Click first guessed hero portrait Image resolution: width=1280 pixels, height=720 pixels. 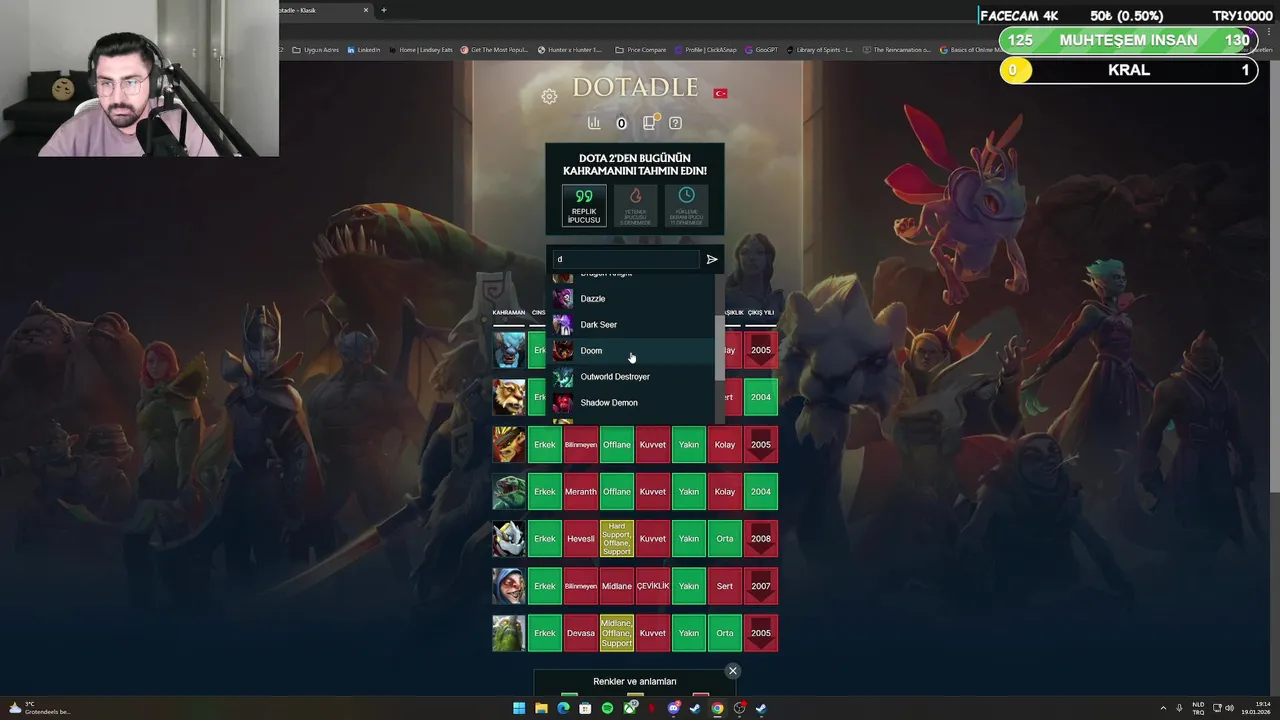click(509, 350)
